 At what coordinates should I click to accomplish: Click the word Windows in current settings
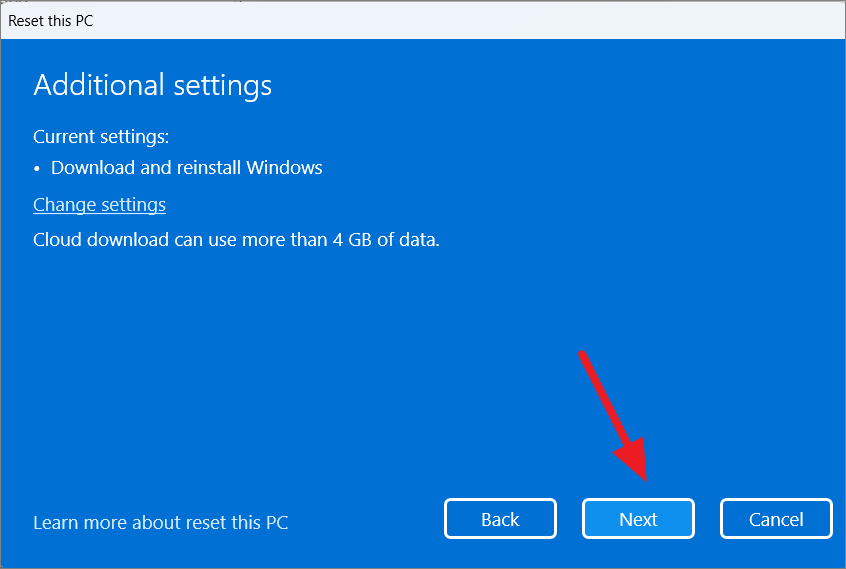click(284, 168)
